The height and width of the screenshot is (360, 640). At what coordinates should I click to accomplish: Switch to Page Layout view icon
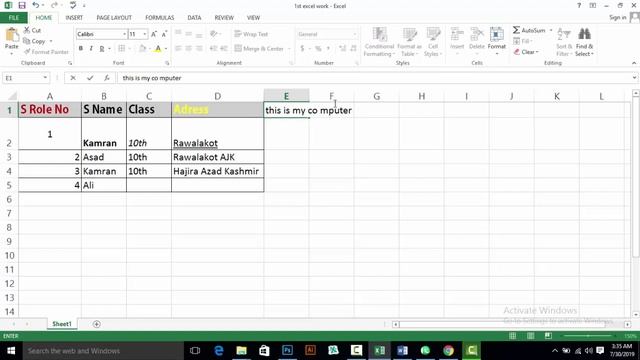[x=530, y=336]
